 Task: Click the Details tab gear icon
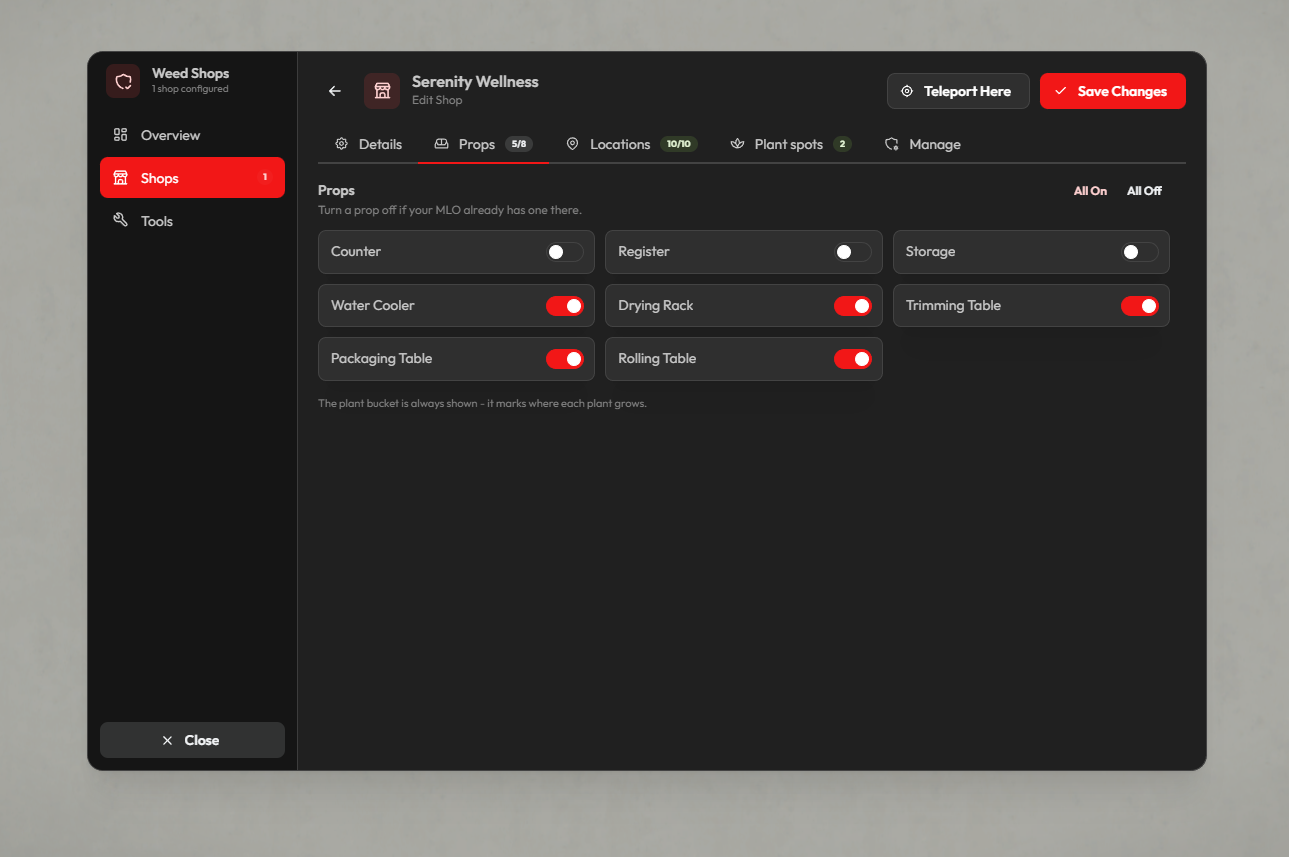tap(341, 144)
